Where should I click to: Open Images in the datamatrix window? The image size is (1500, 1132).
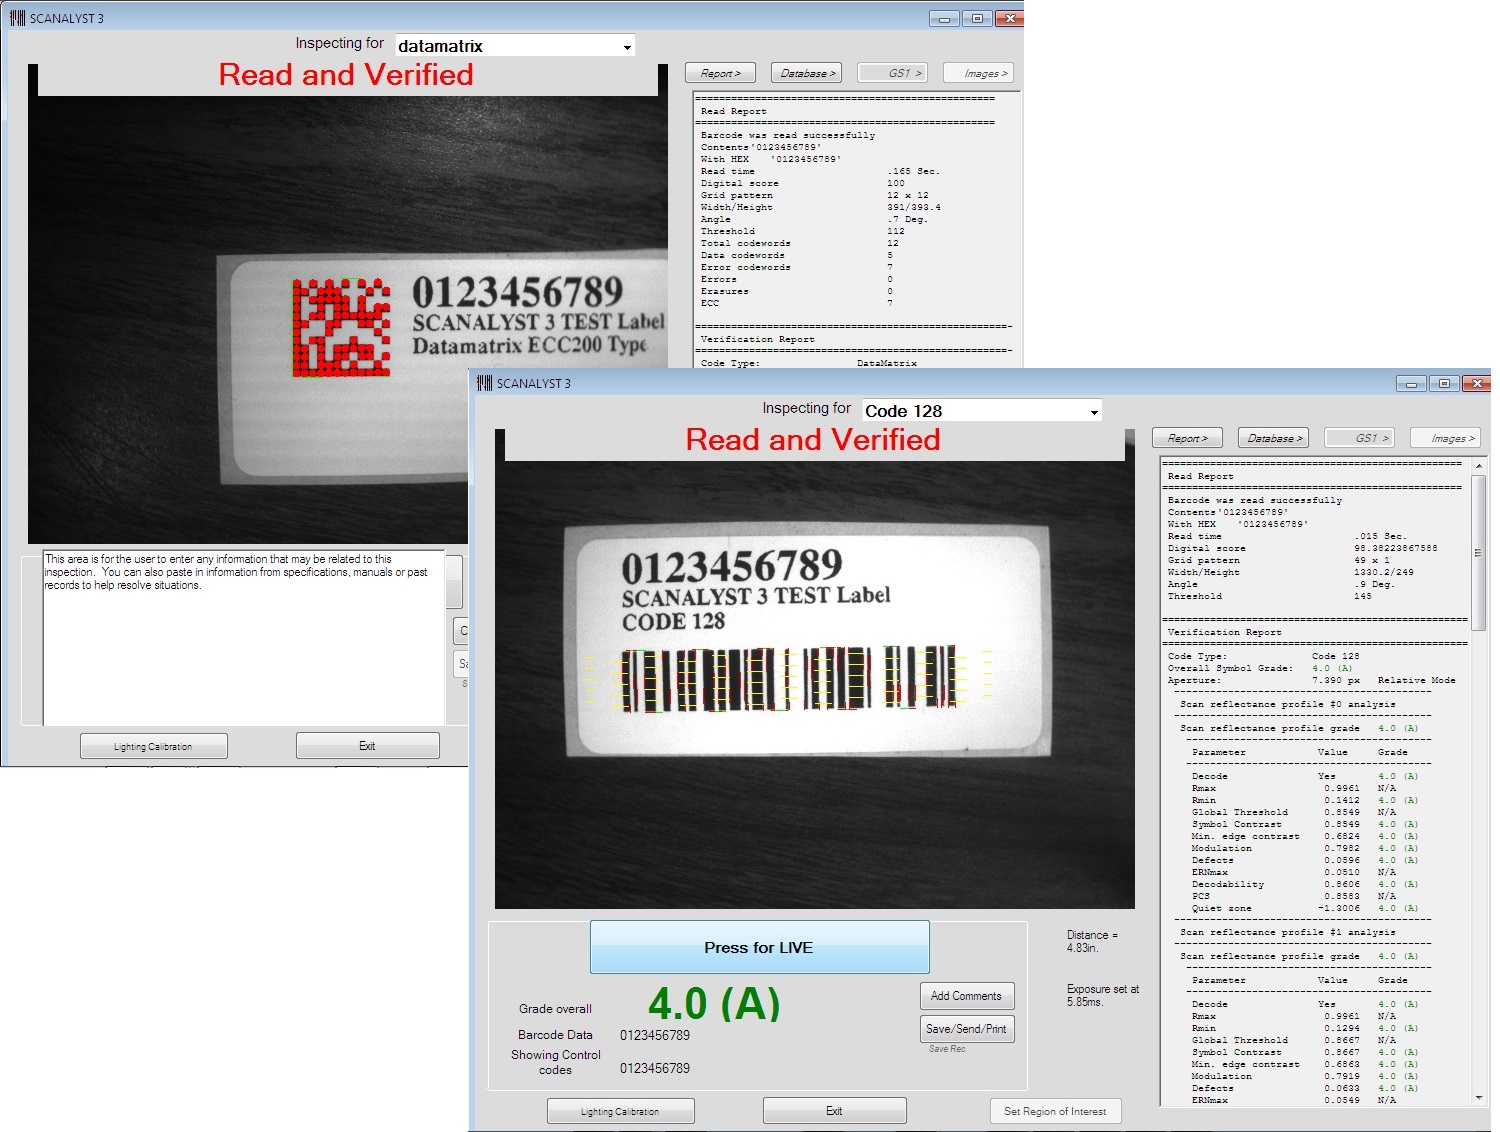pos(979,73)
